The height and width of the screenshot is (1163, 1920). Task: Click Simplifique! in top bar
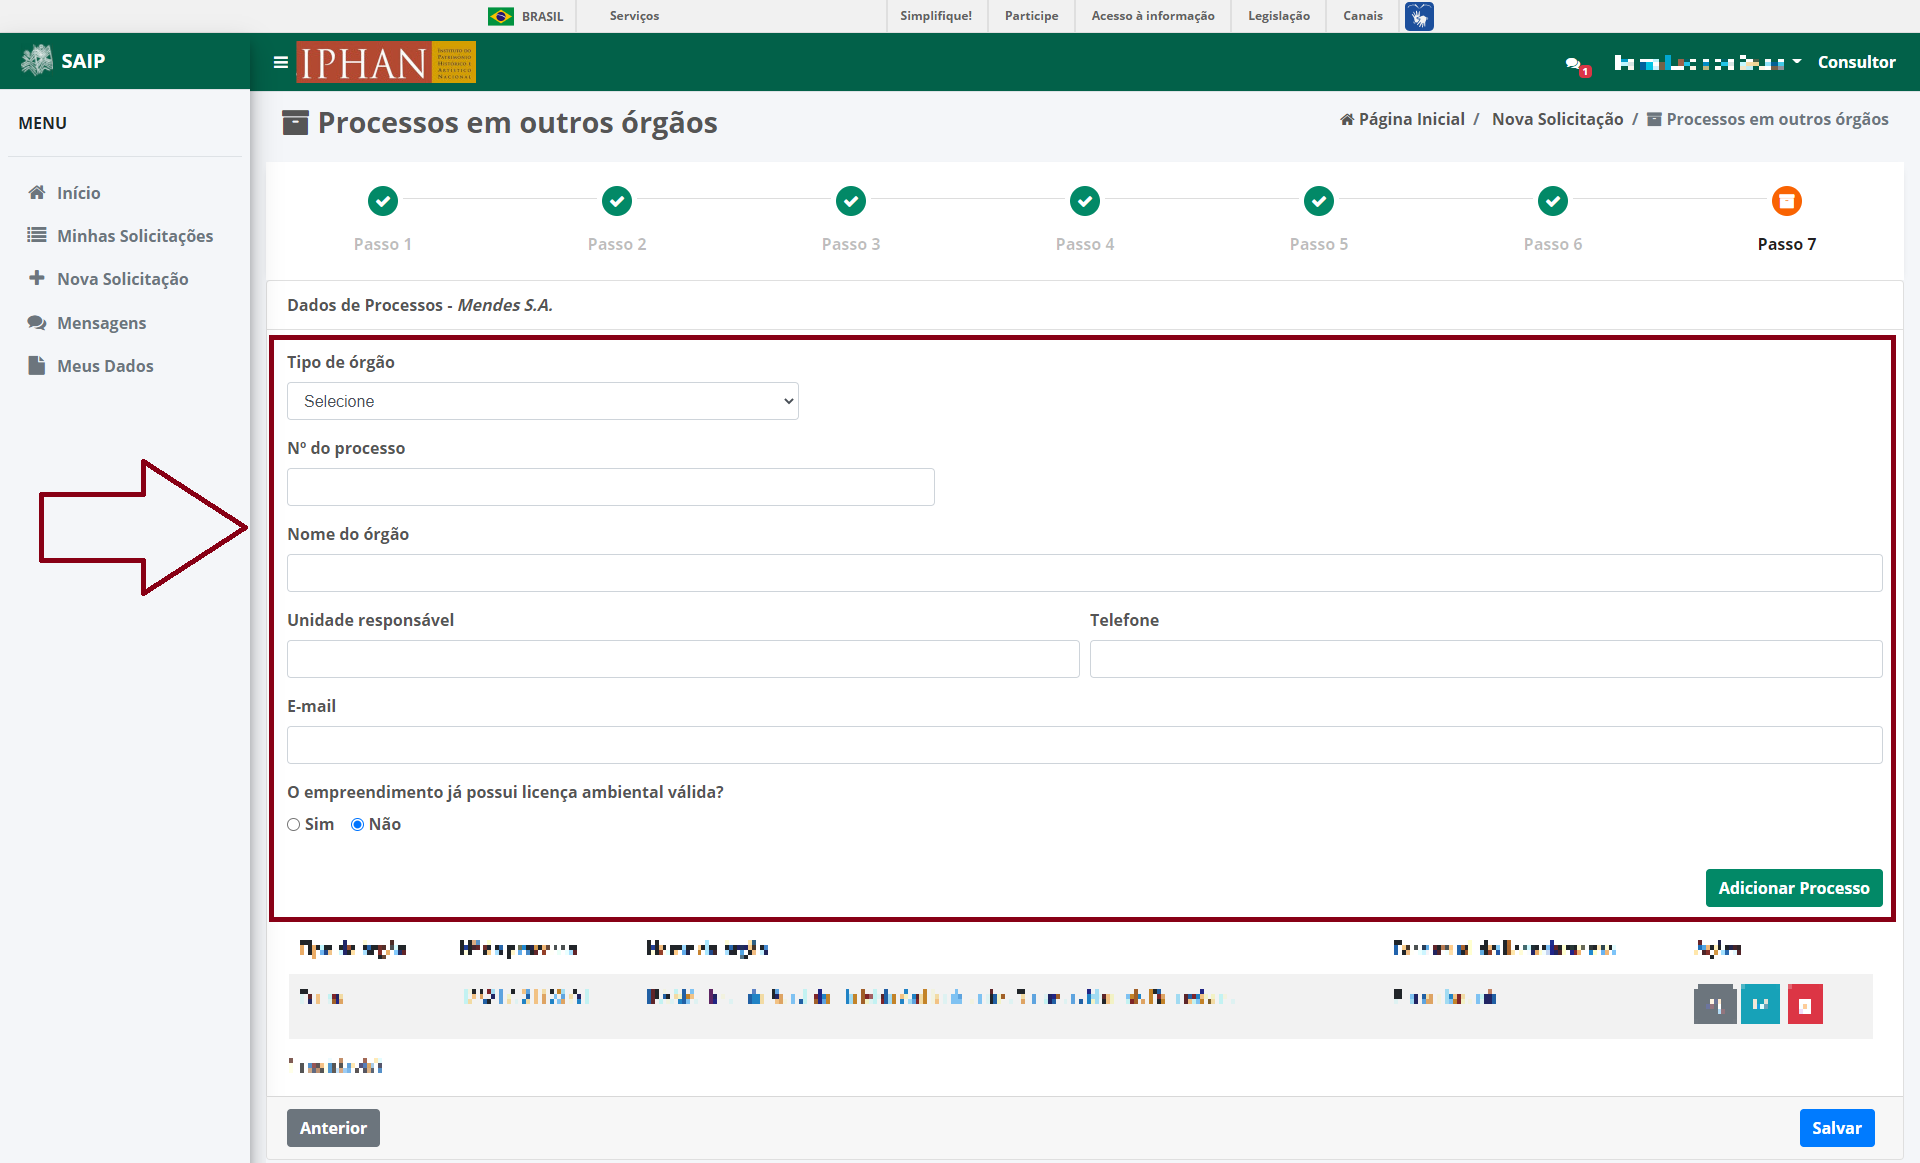click(936, 16)
